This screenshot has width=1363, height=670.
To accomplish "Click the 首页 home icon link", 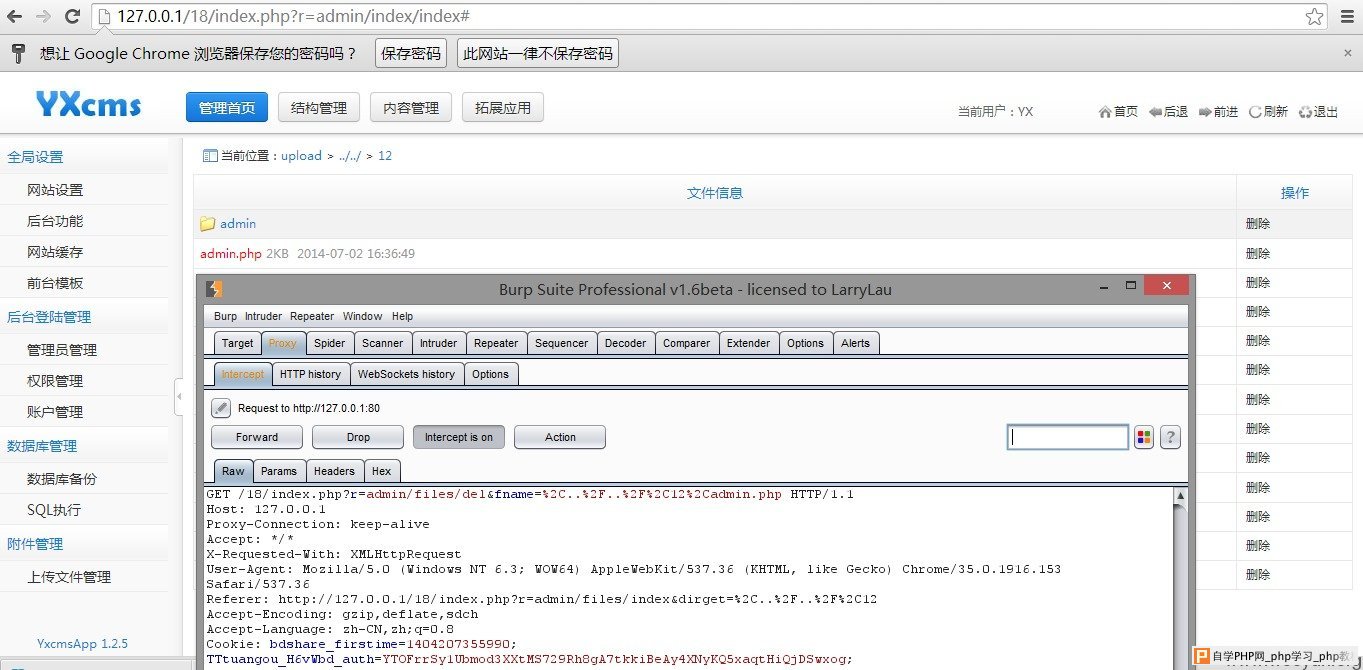I will pos(1118,112).
